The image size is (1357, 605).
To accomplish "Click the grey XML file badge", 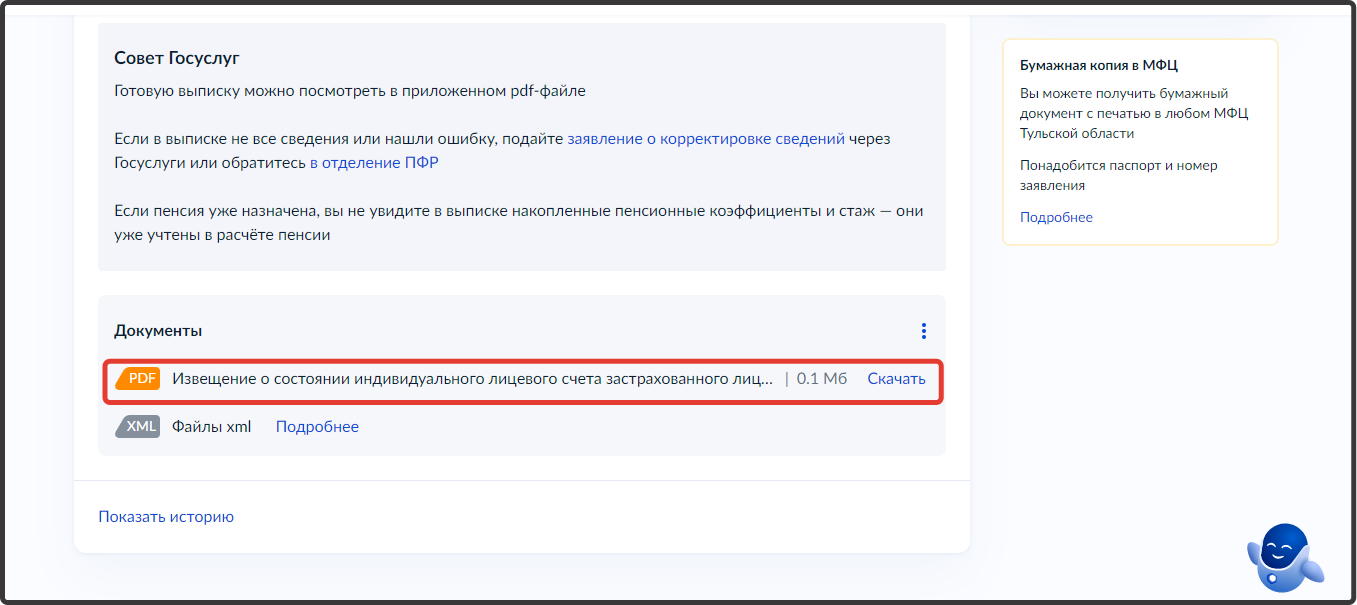I will 138,427.
